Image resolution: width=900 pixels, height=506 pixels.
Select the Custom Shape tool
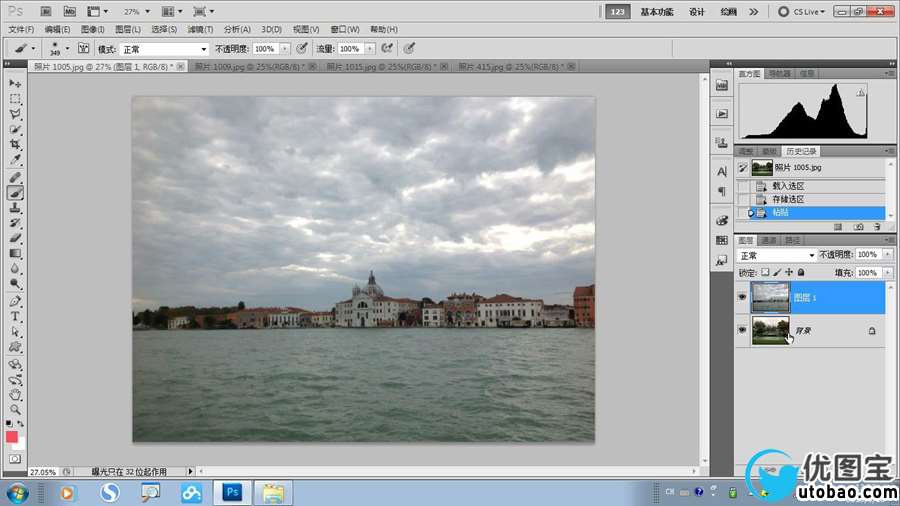pos(15,347)
